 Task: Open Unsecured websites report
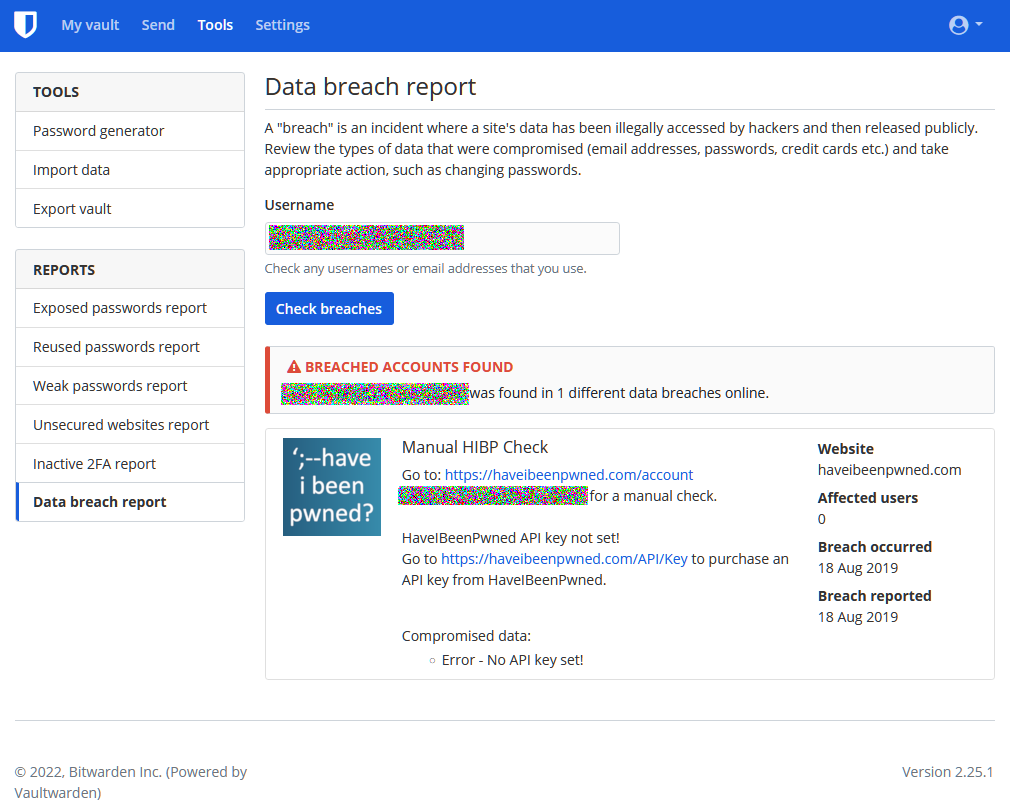[129, 425]
